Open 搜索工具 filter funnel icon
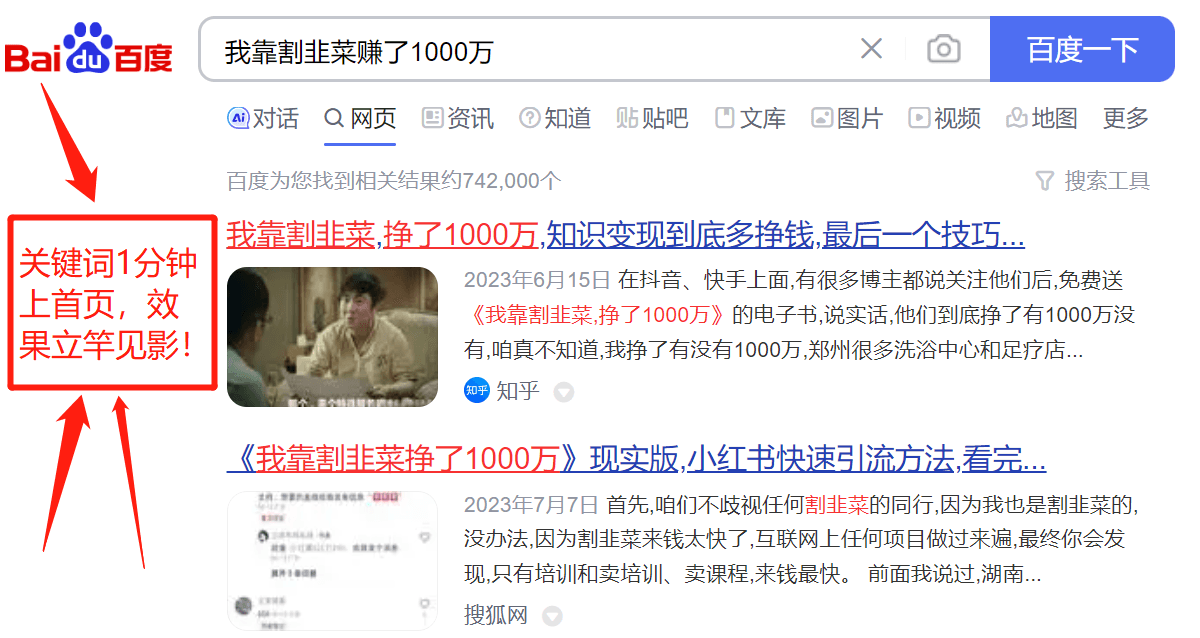 [x=1045, y=180]
